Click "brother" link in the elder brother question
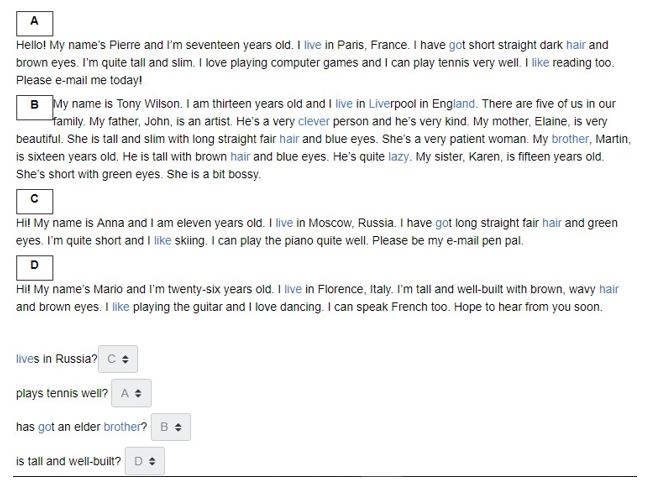The width and height of the screenshot is (666, 491). (x=123, y=427)
